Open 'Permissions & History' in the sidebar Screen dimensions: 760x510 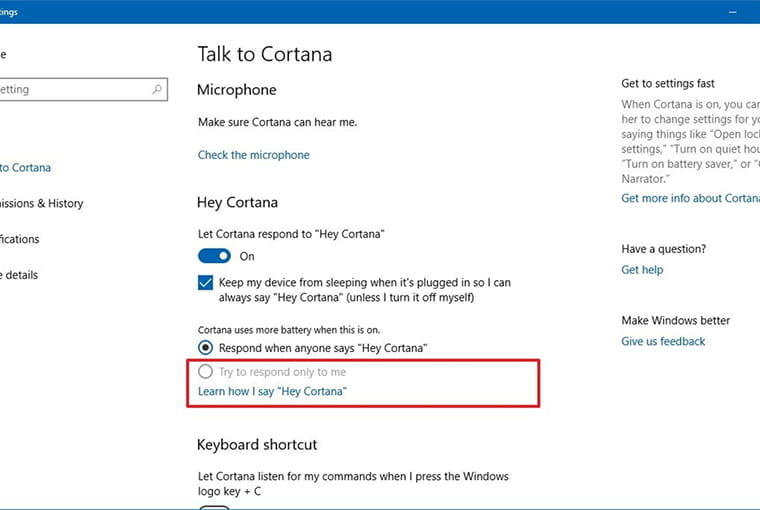(x=42, y=204)
